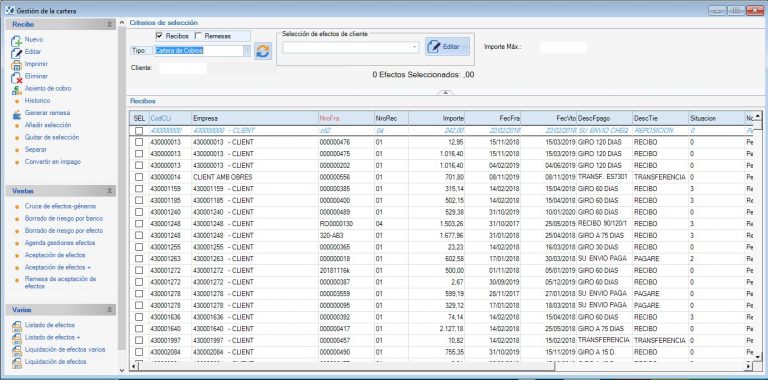Screen dimensions: 768x380
Task: Click the Listado de efectos icon
Action: coord(17,326)
